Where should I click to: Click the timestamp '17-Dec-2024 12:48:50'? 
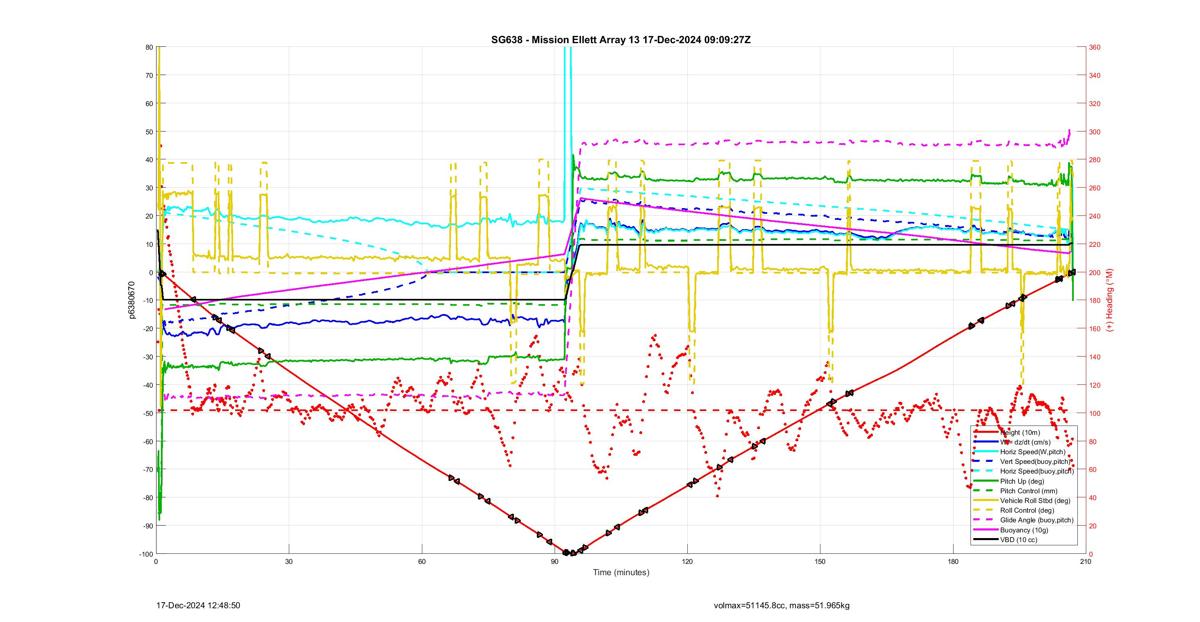pyautogui.click(x=197, y=605)
